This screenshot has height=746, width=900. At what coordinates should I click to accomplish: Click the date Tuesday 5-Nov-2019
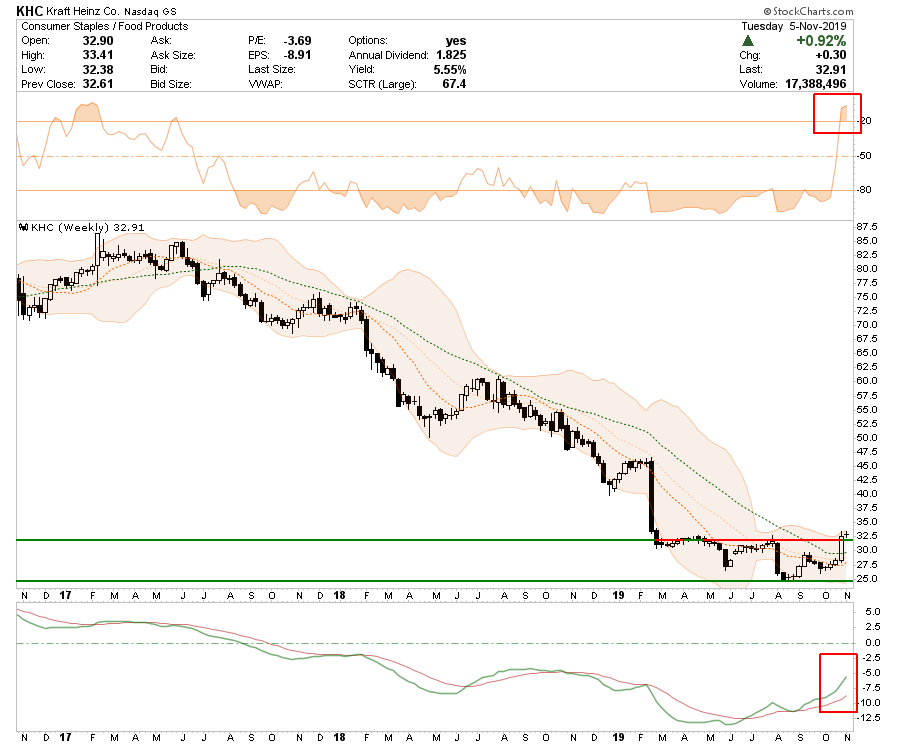point(794,26)
